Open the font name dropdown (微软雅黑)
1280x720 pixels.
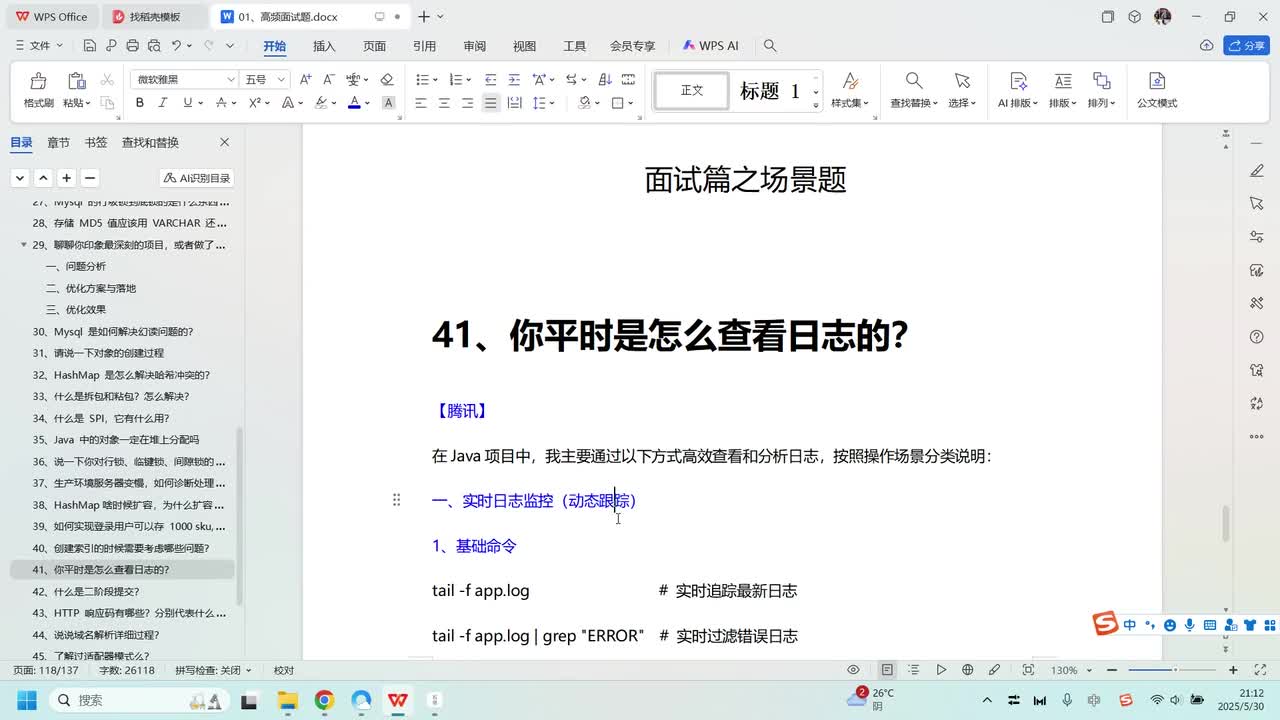pyautogui.click(x=231, y=79)
